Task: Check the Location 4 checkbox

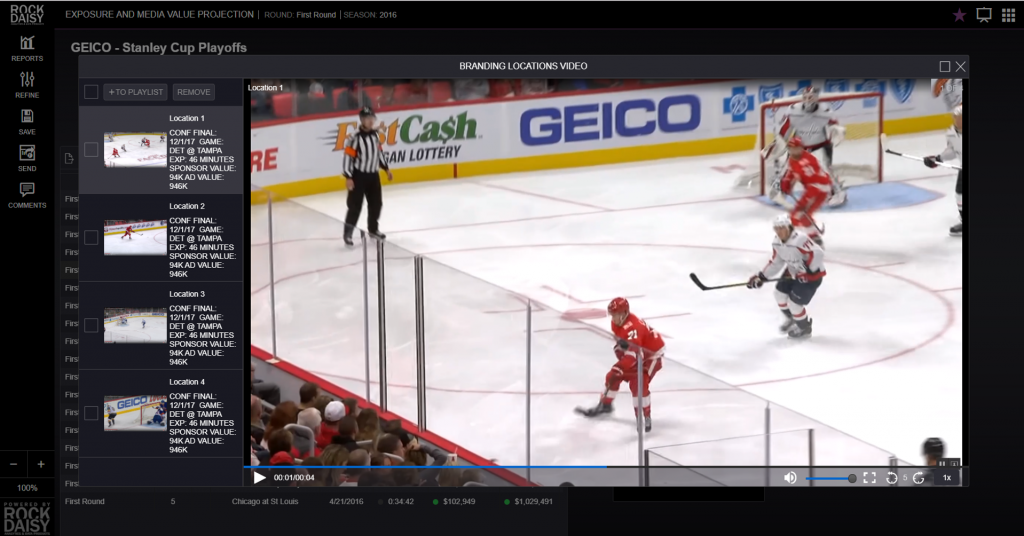Action: 91,413
